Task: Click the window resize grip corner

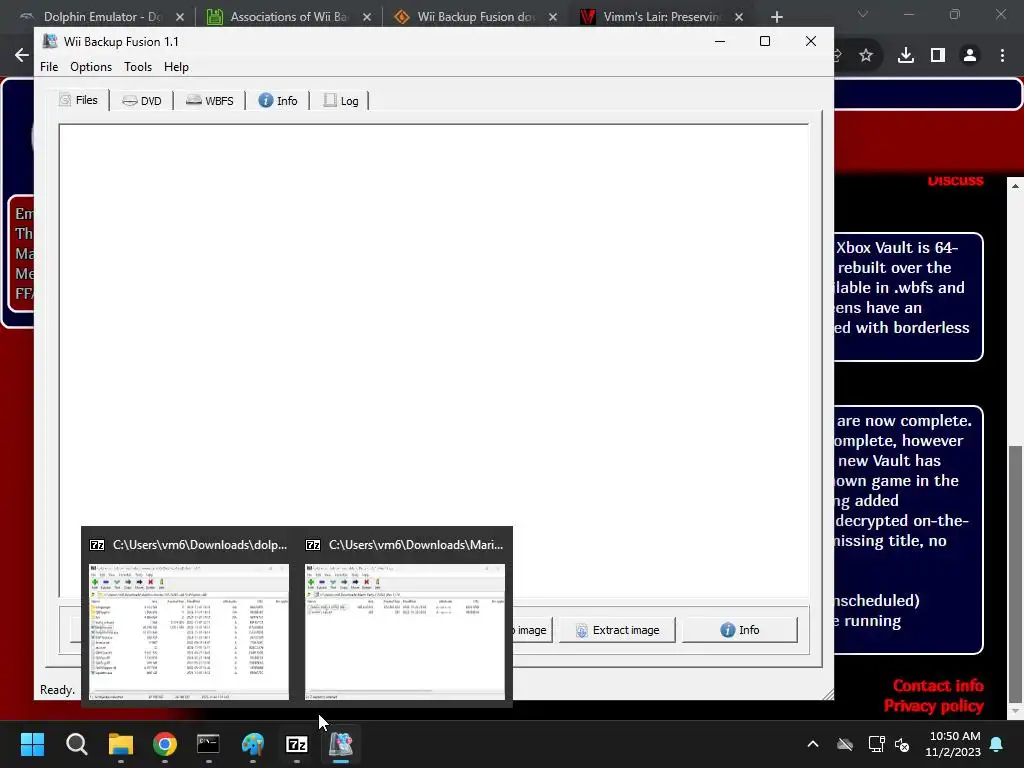Action: [x=828, y=694]
